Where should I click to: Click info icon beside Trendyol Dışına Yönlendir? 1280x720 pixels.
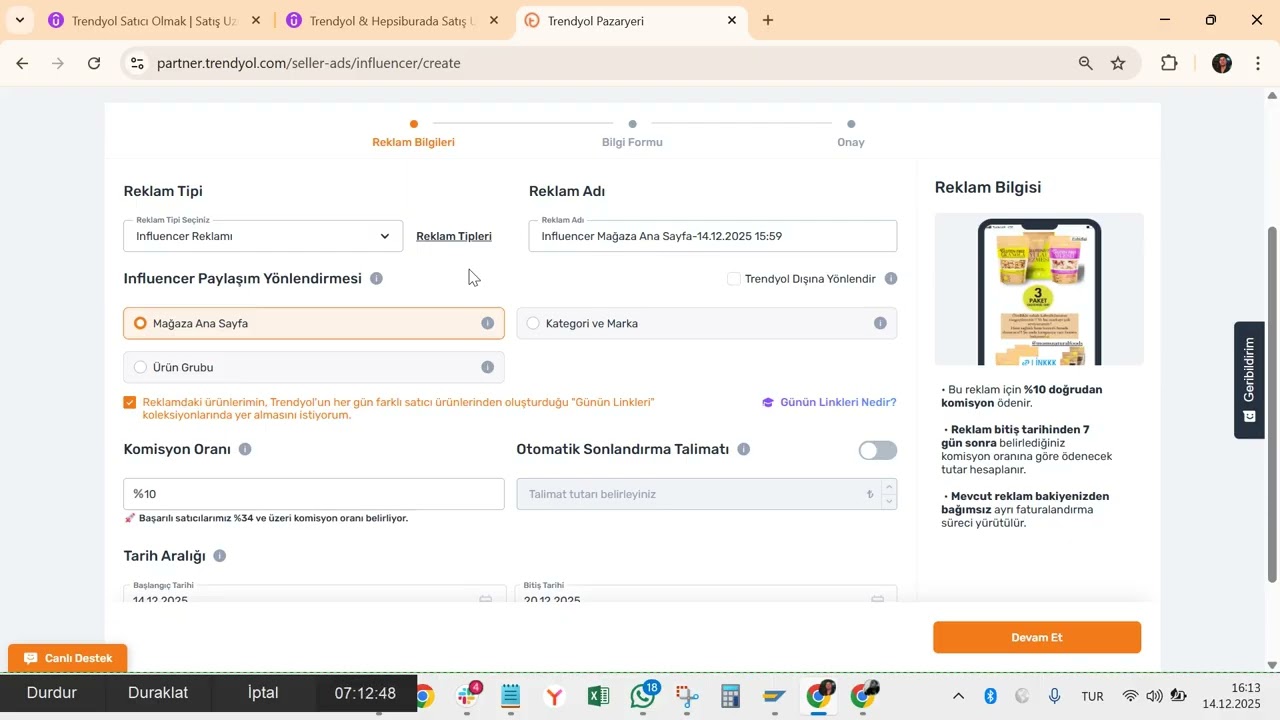(x=891, y=279)
